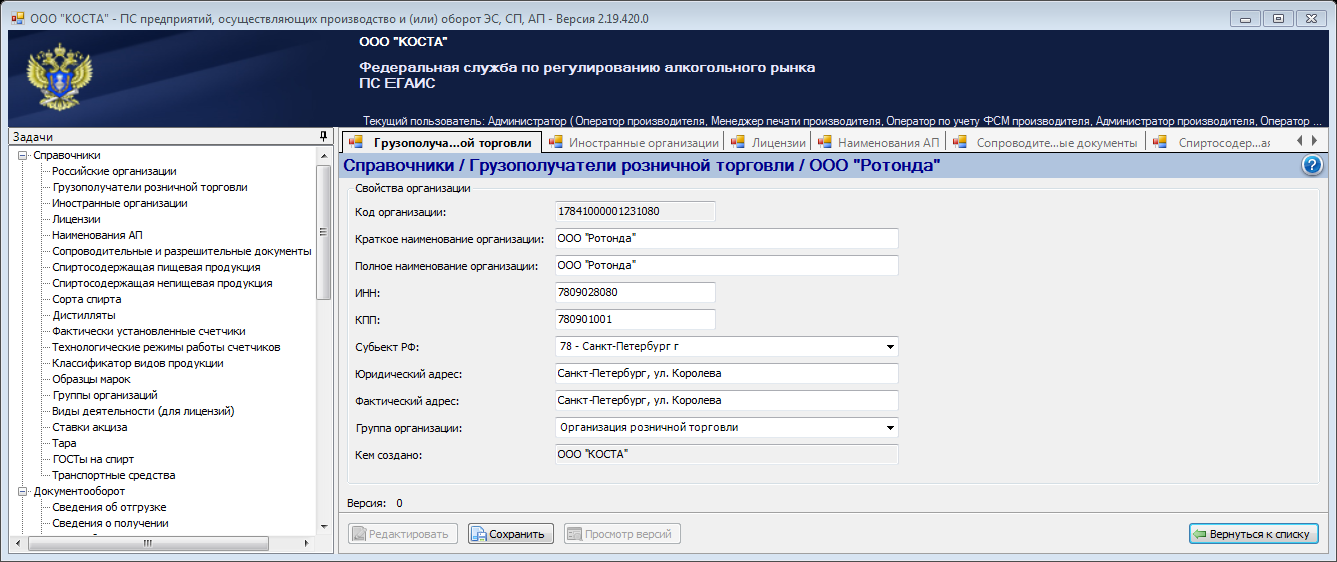Open Сведения о получении tree item
This screenshot has width=1337, height=562.
pyautogui.click(x=111, y=523)
